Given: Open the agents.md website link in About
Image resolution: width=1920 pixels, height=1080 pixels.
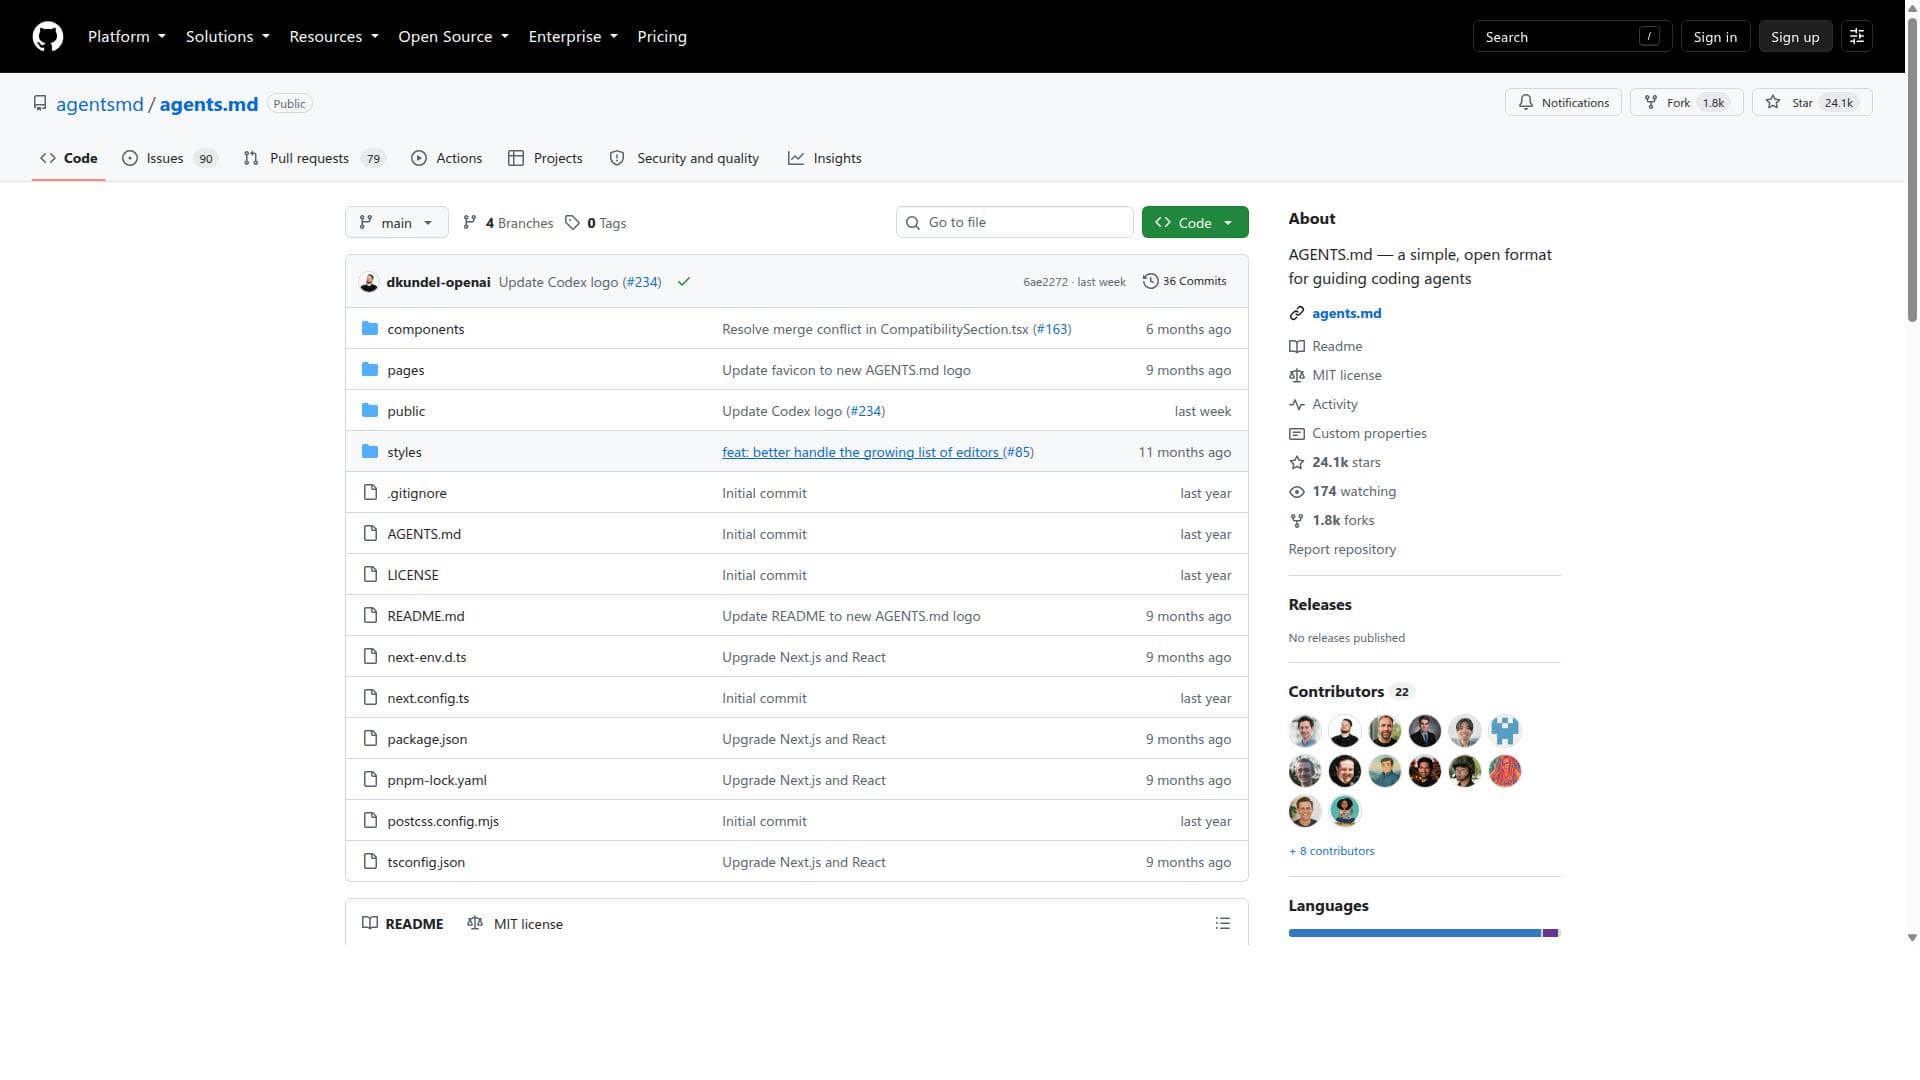Looking at the screenshot, I should pos(1347,313).
